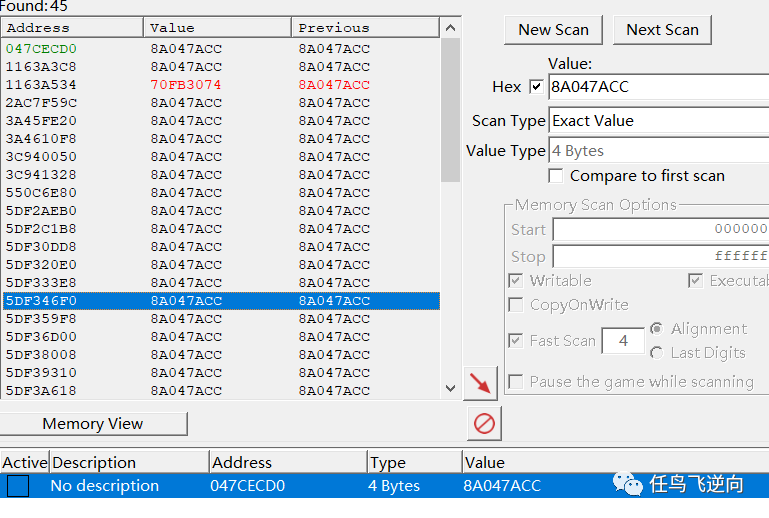Toggle the Executable checkbox
769x518 pixels.
[695, 281]
